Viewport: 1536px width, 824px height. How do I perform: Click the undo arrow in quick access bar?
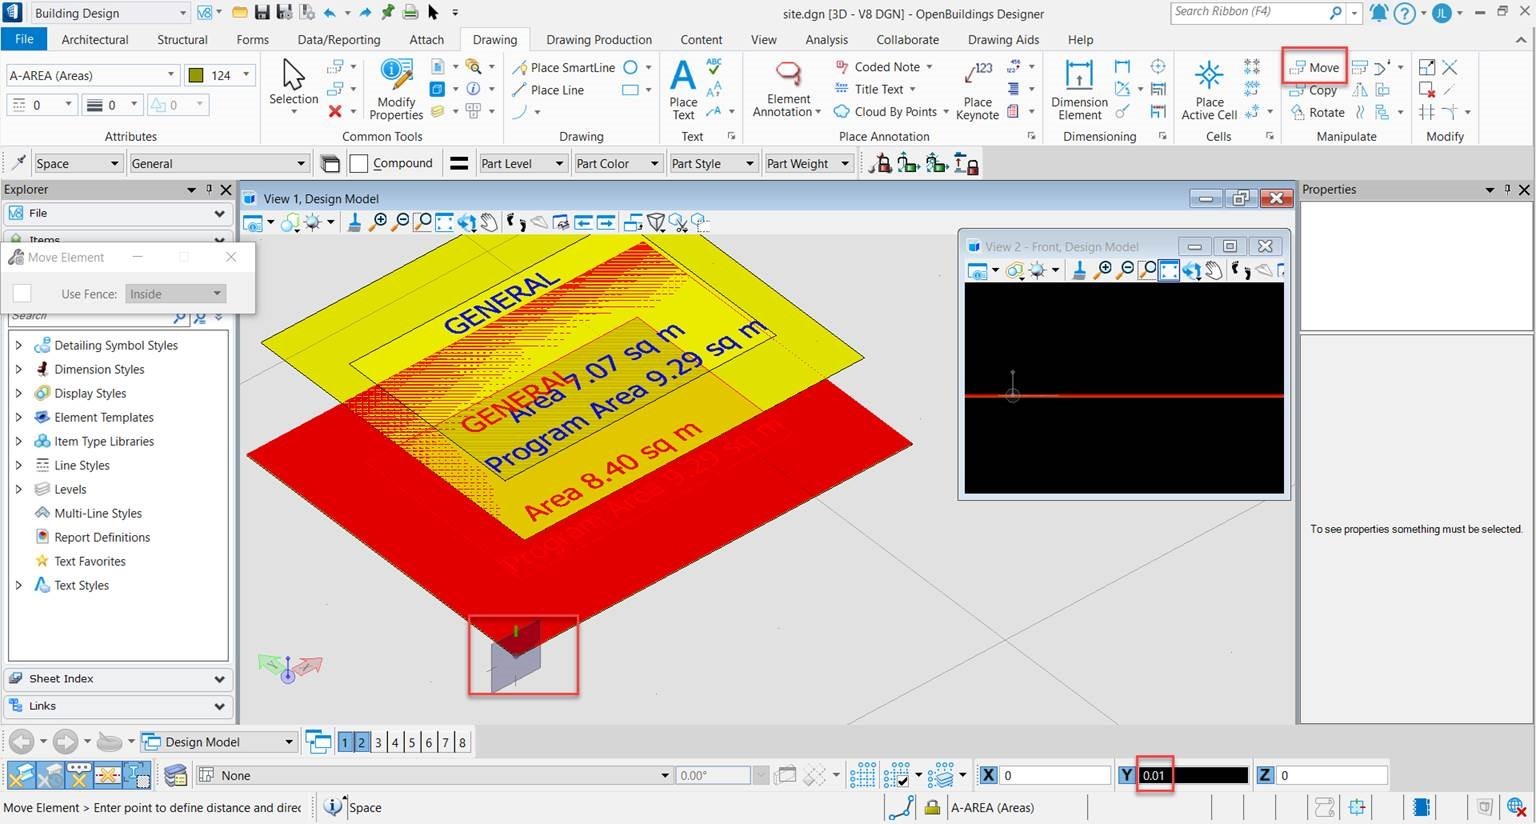pyautogui.click(x=329, y=13)
